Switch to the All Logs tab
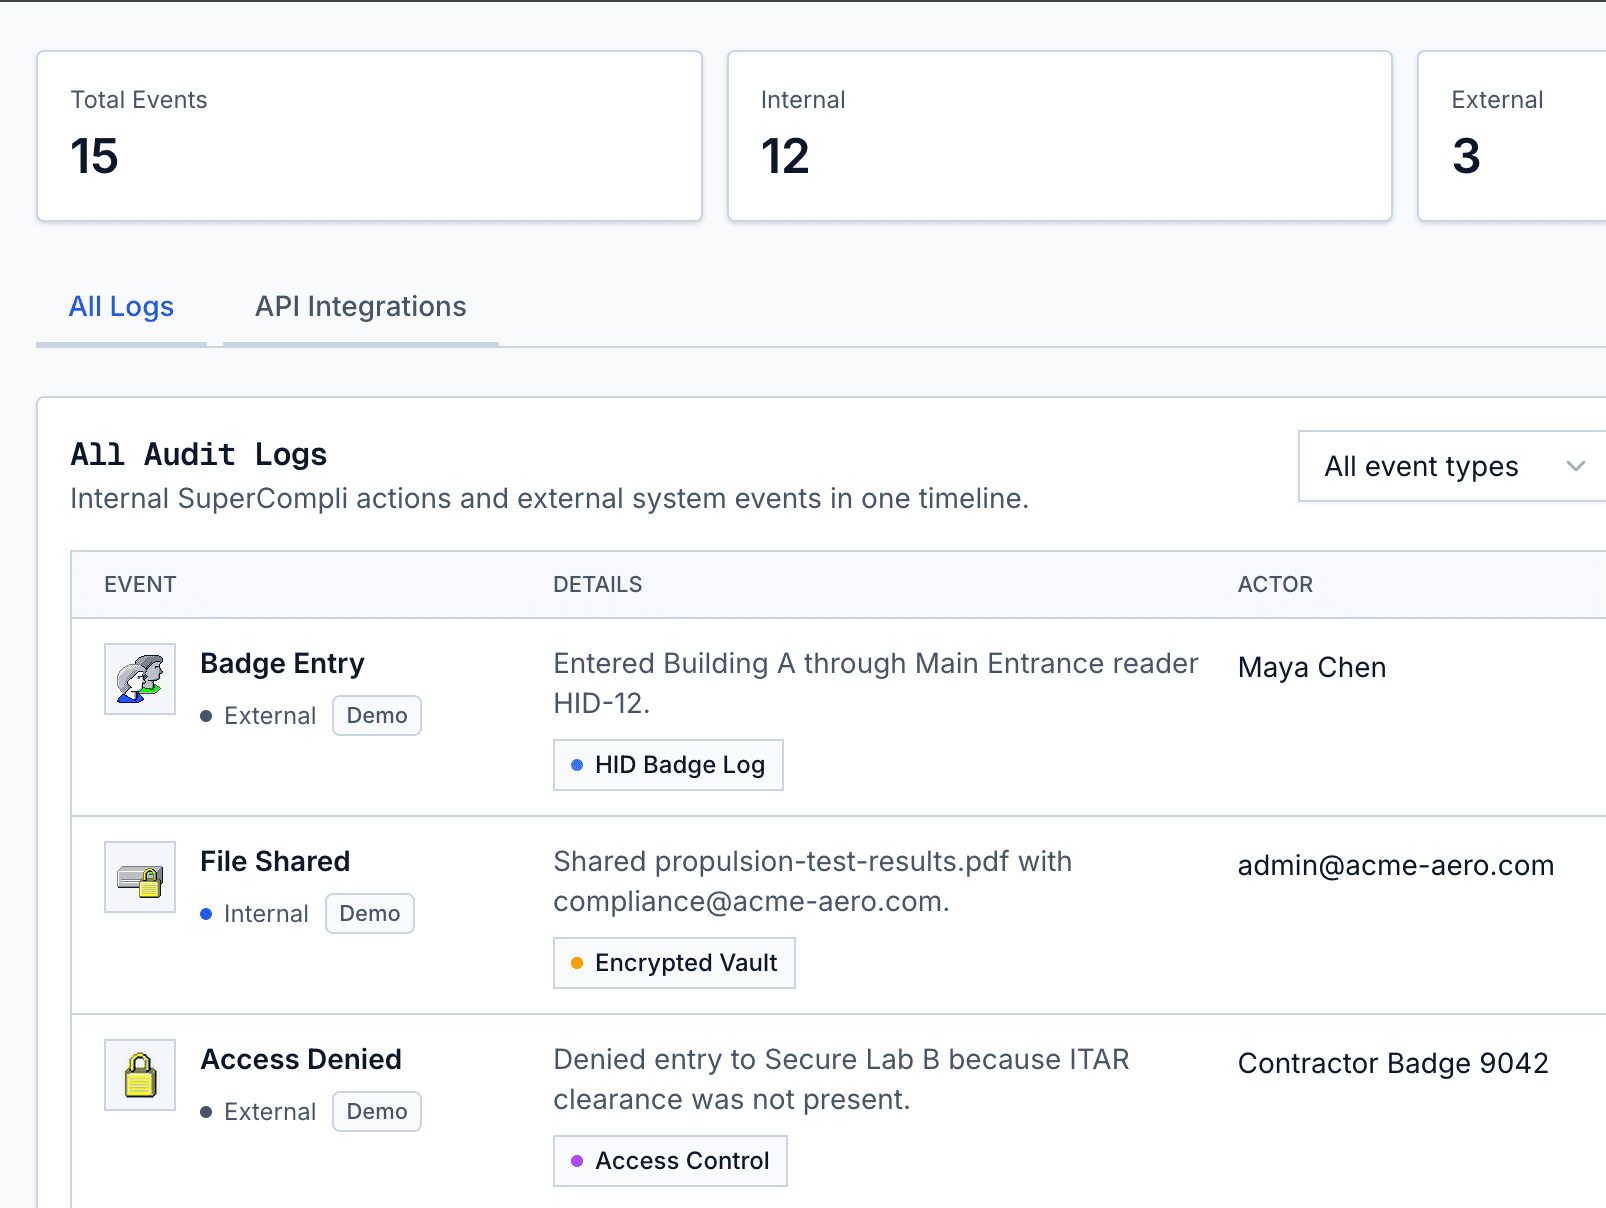Image resolution: width=1606 pixels, height=1208 pixels. tap(121, 307)
